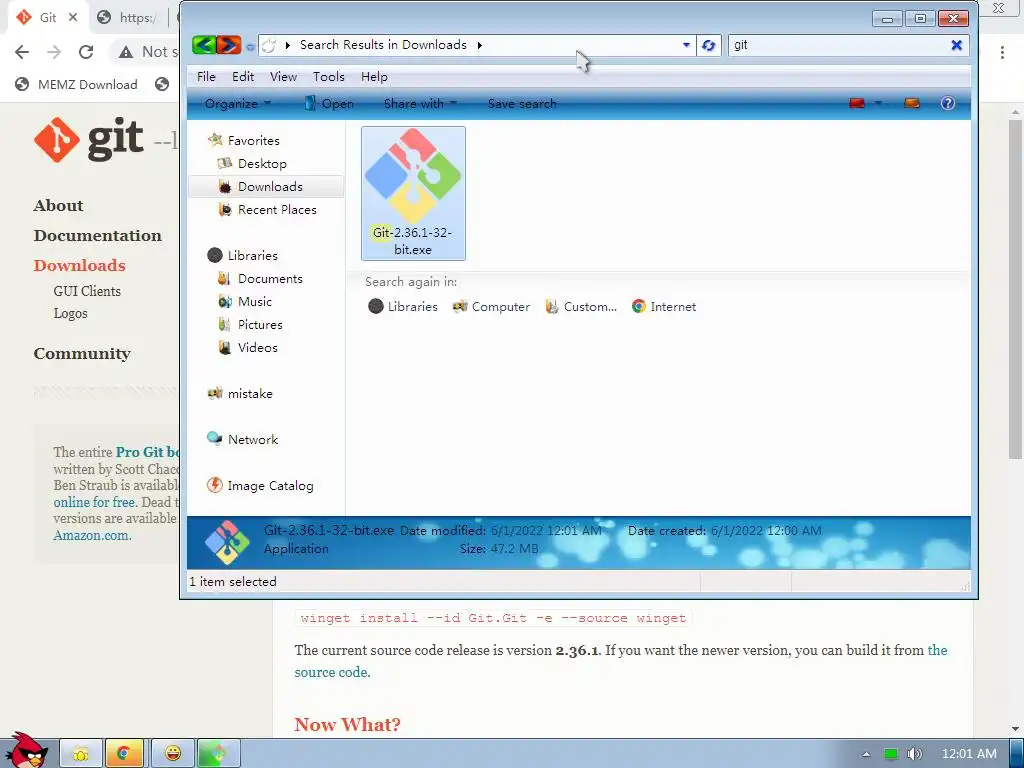Image resolution: width=1024 pixels, height=768 pixels.
Task: Click the 12:01 AM taskbar clock
Action: tap(969, 754)
